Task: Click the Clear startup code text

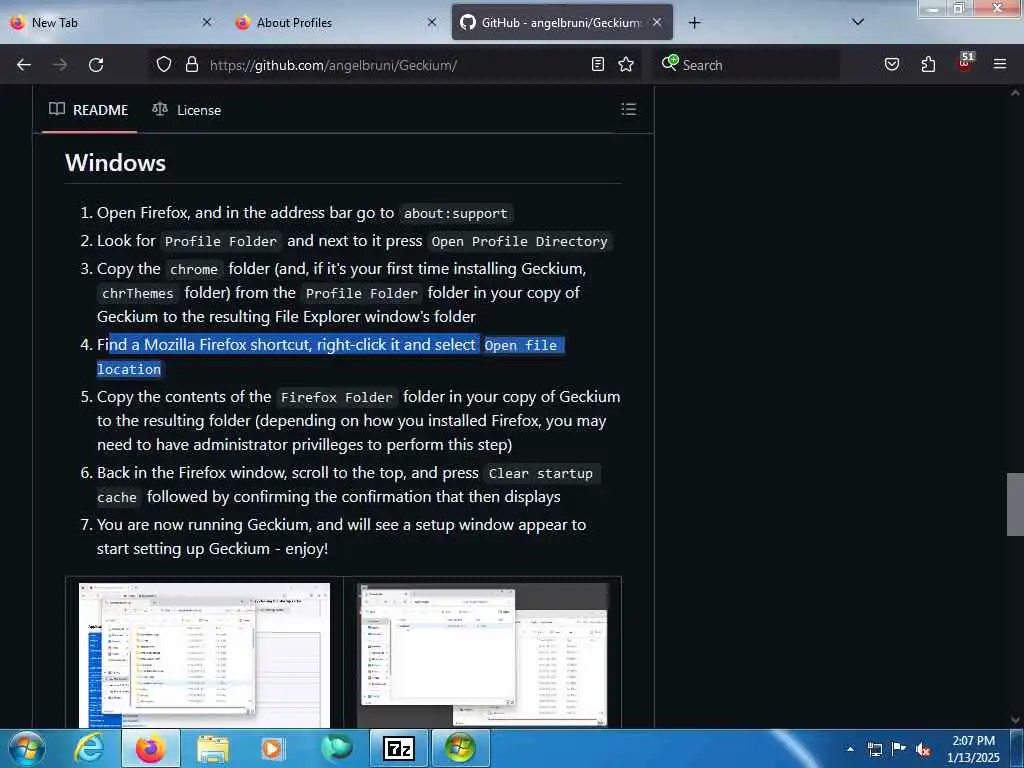Action: (541, 473)
